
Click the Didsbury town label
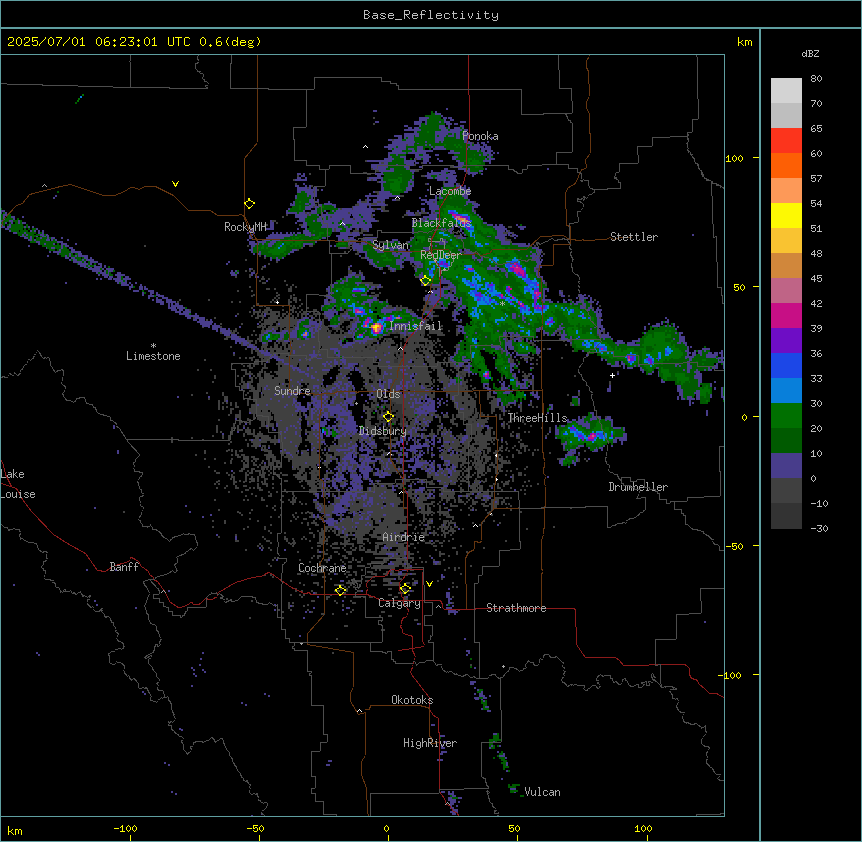(x=383, y=431)
